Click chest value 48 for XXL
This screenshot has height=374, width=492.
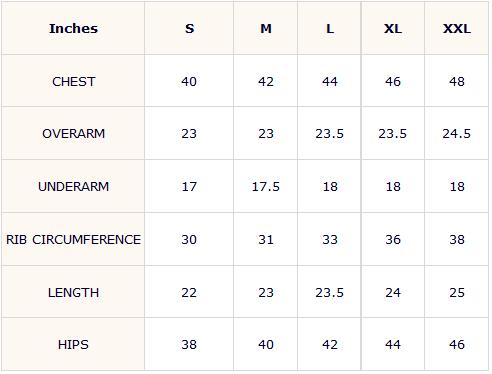[x=457, y=82]
